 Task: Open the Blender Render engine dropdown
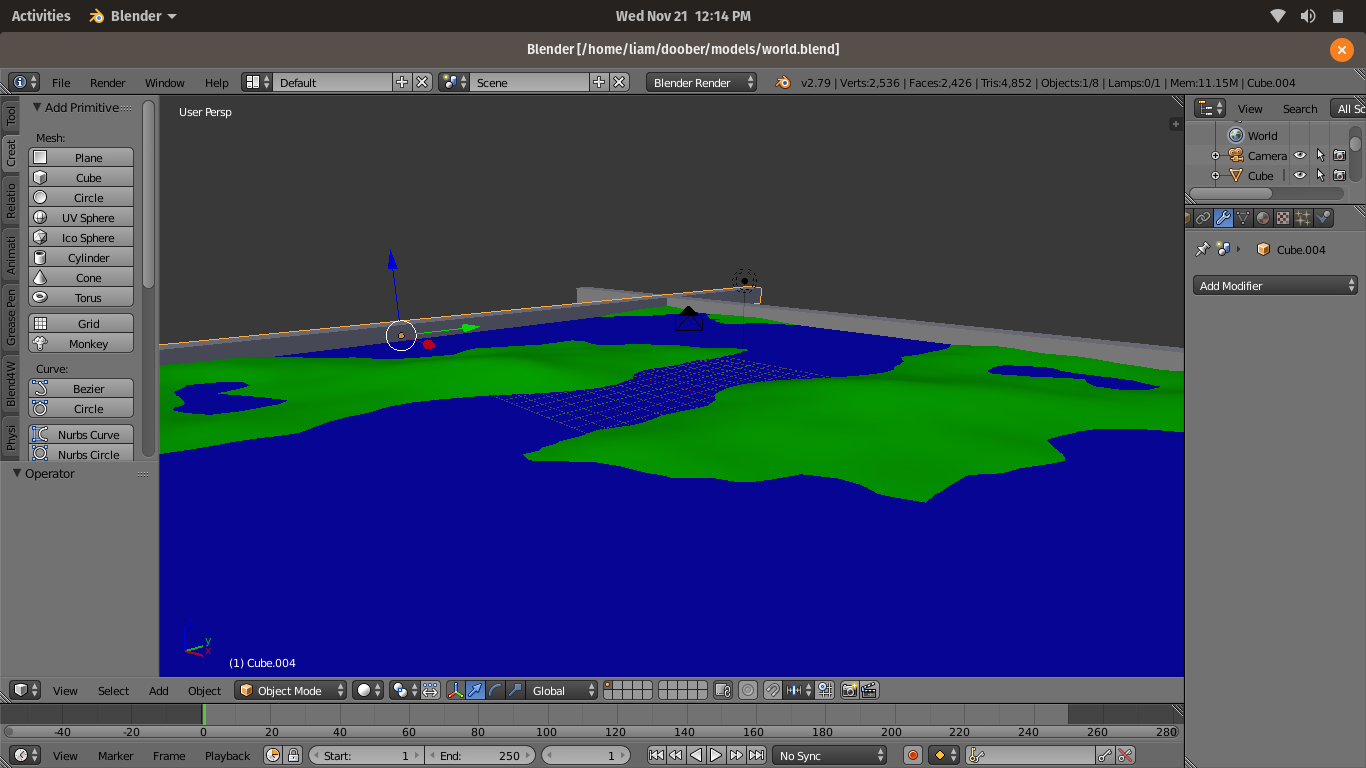701,83
